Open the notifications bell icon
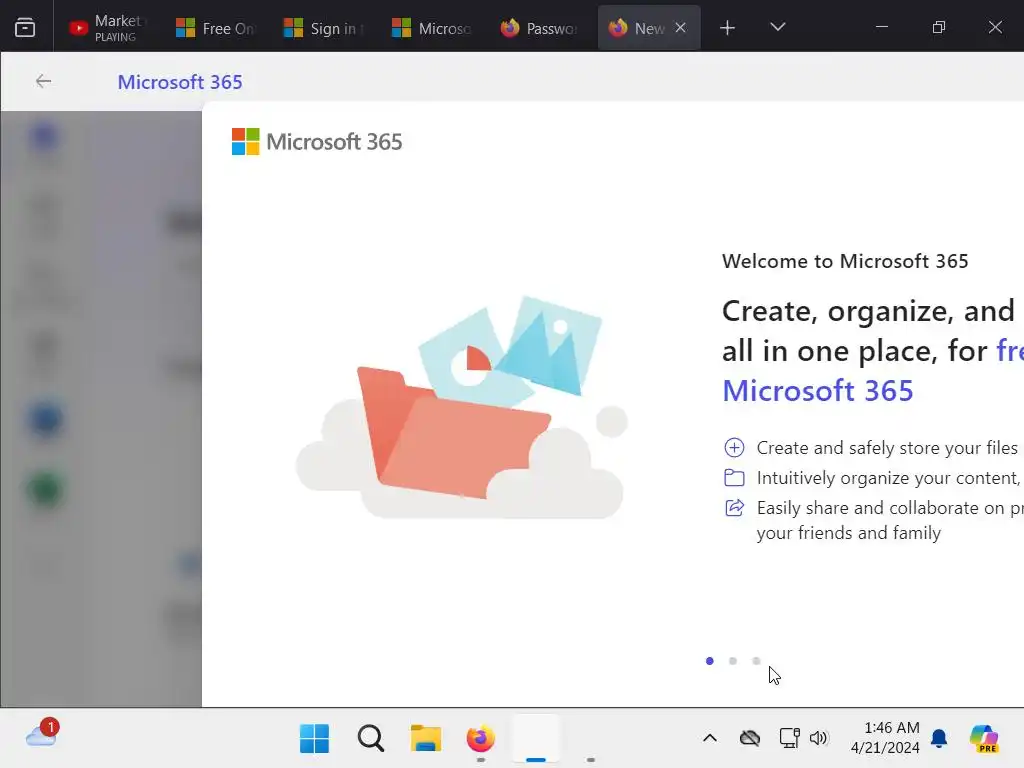This screenshot has width=1024, height=768. point(939,739)
